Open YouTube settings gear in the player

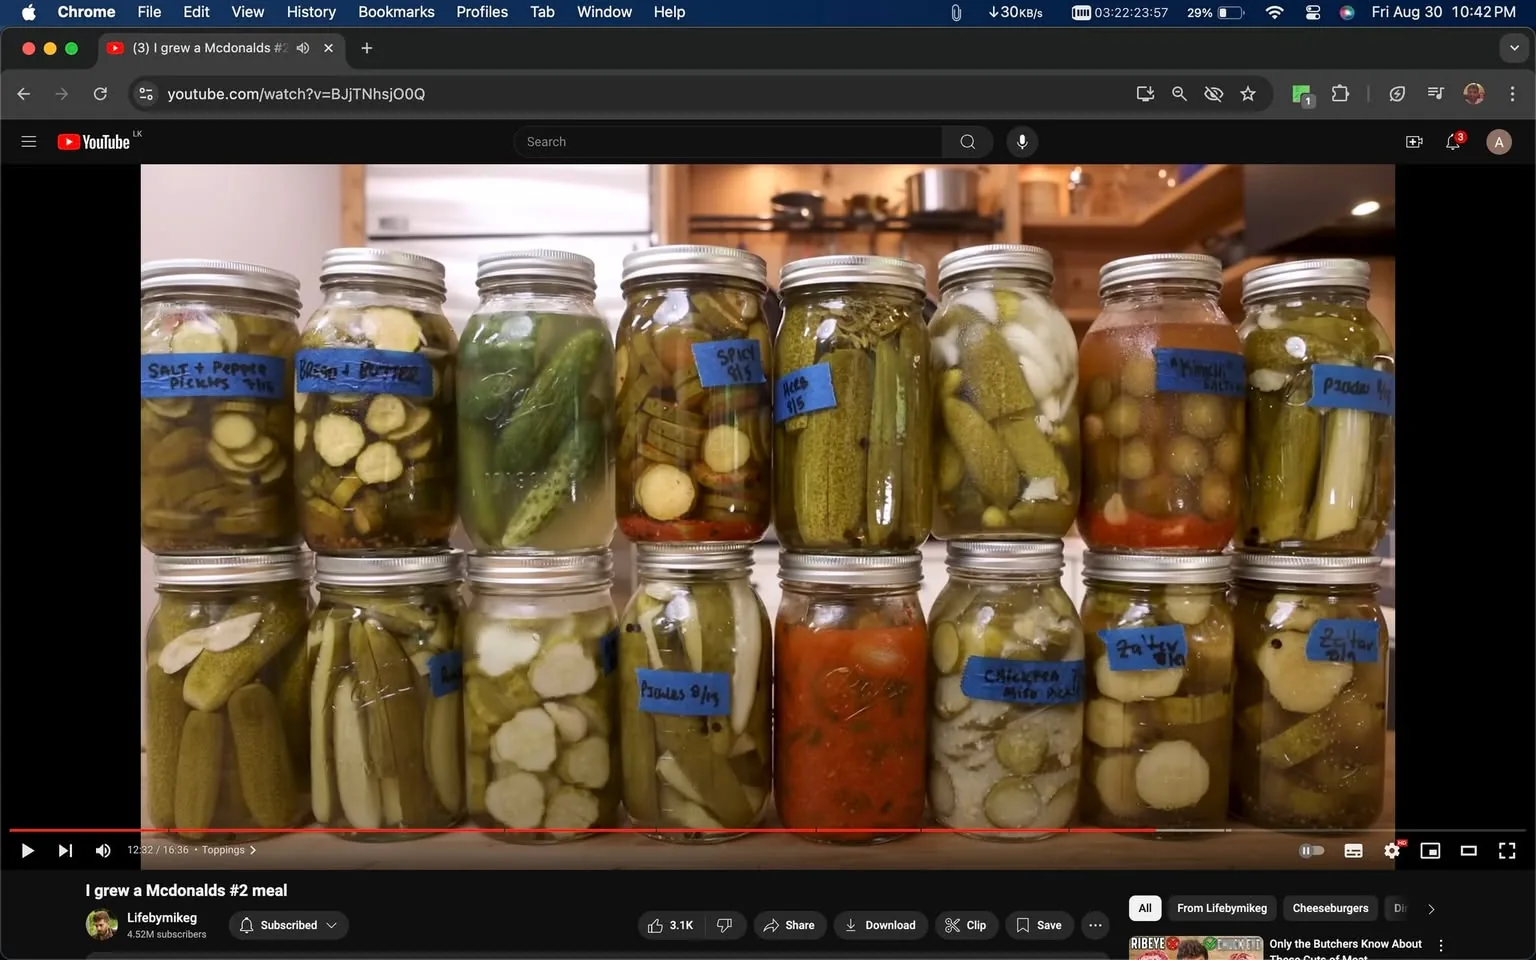[x=1391, y=850]
